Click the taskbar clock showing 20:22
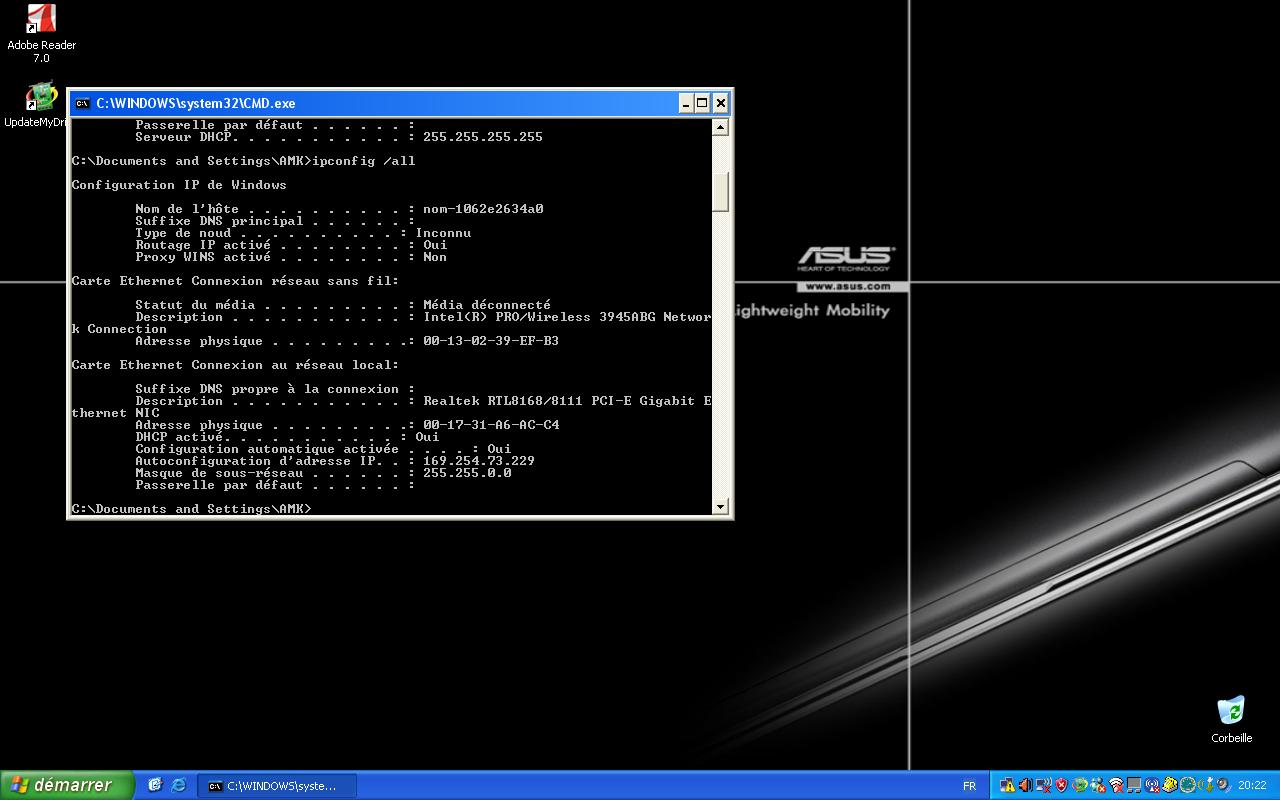The height and width of the screenshot is (800, 1280). click(1252, 786)
